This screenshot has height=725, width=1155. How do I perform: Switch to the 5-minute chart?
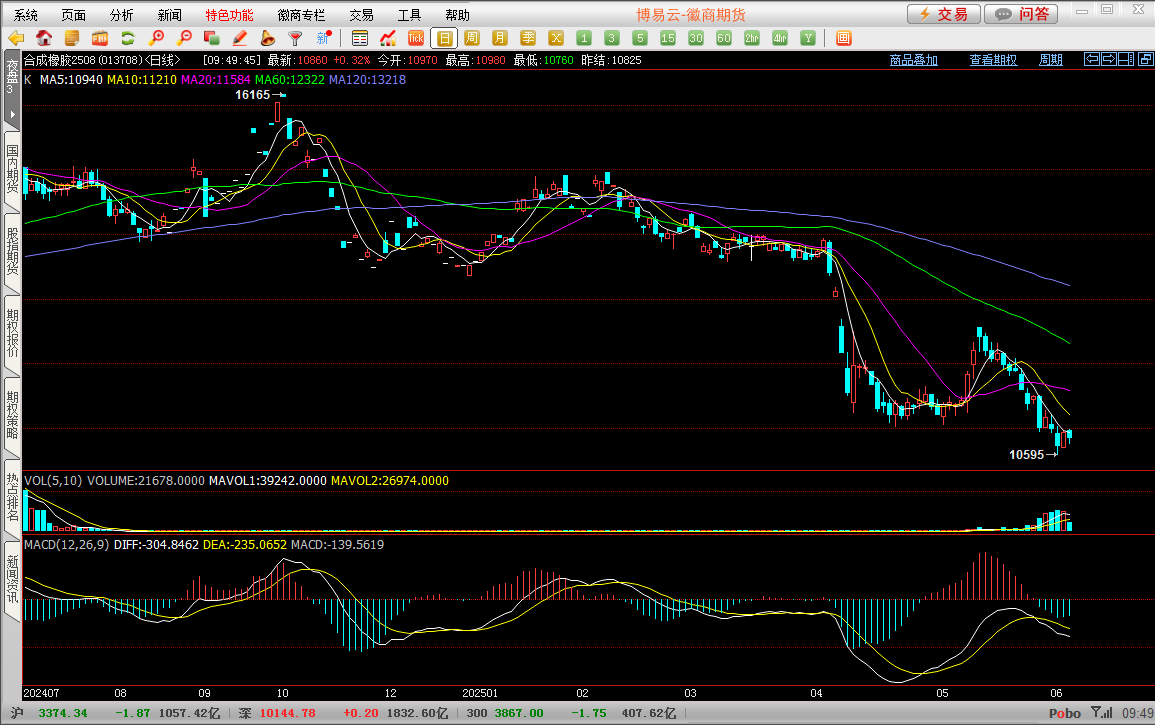tap(639, 38)
